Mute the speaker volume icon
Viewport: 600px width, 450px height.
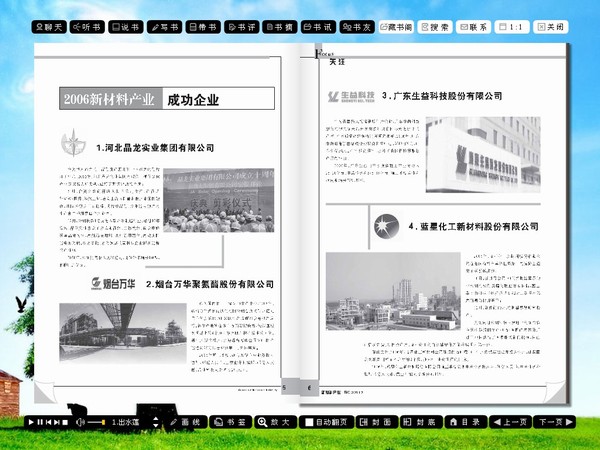click(x=80, y=422)
